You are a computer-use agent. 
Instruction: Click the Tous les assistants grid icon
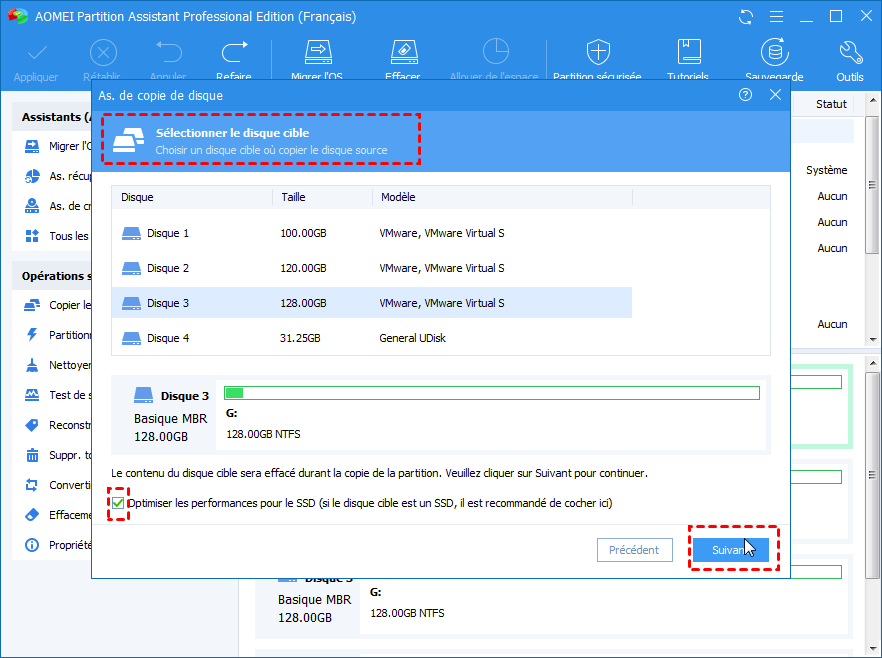(32, 236)
